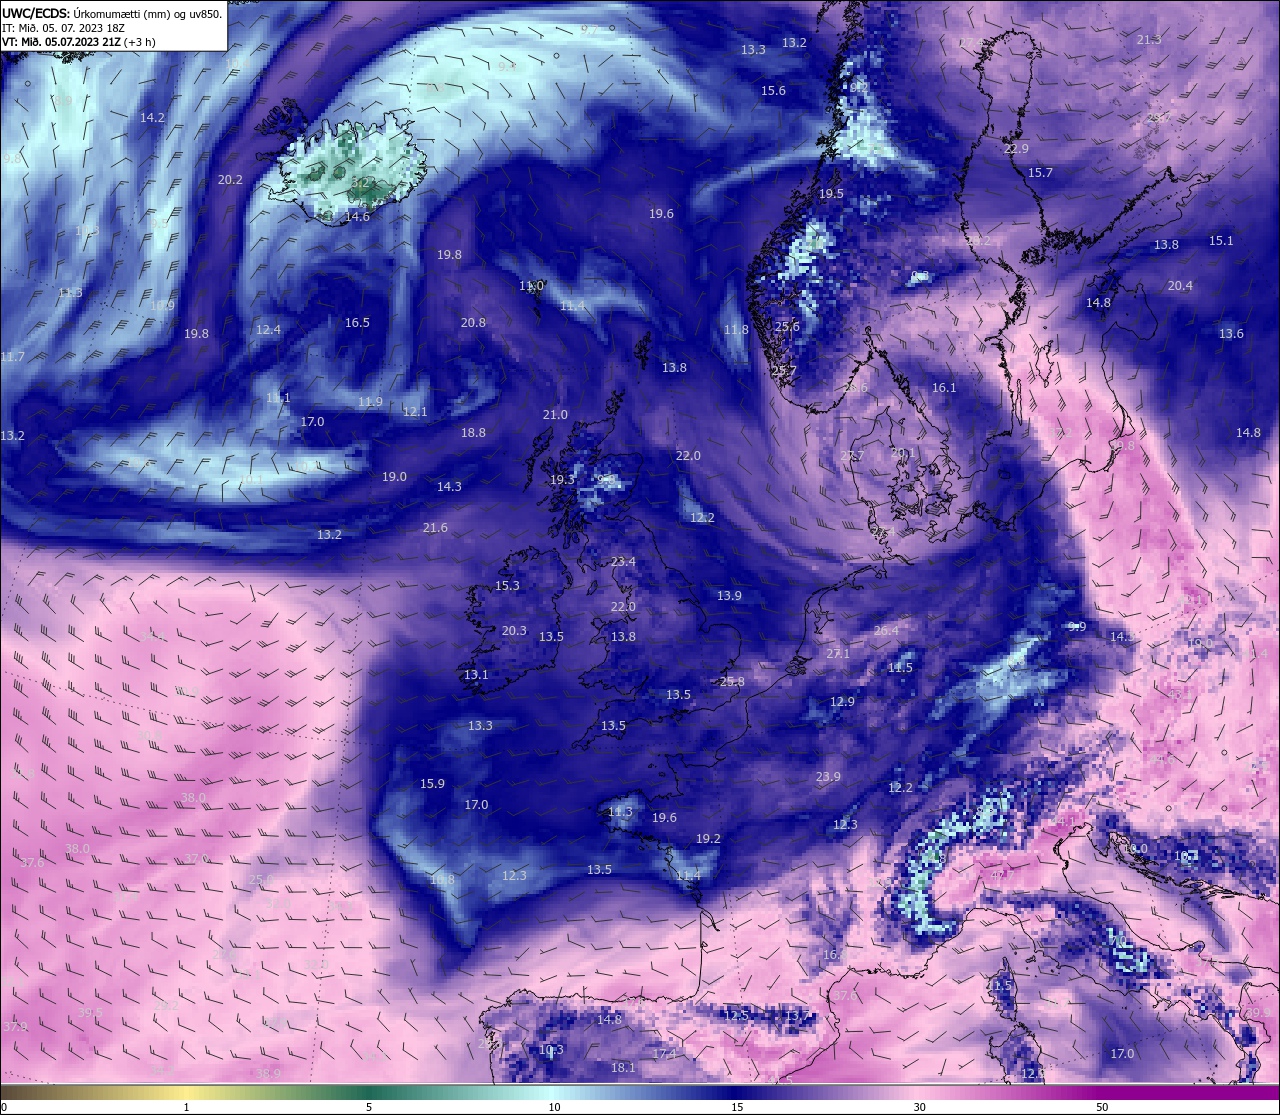Click the 16.5 value on the map
1280x1115 pixels.
point(357,323)
